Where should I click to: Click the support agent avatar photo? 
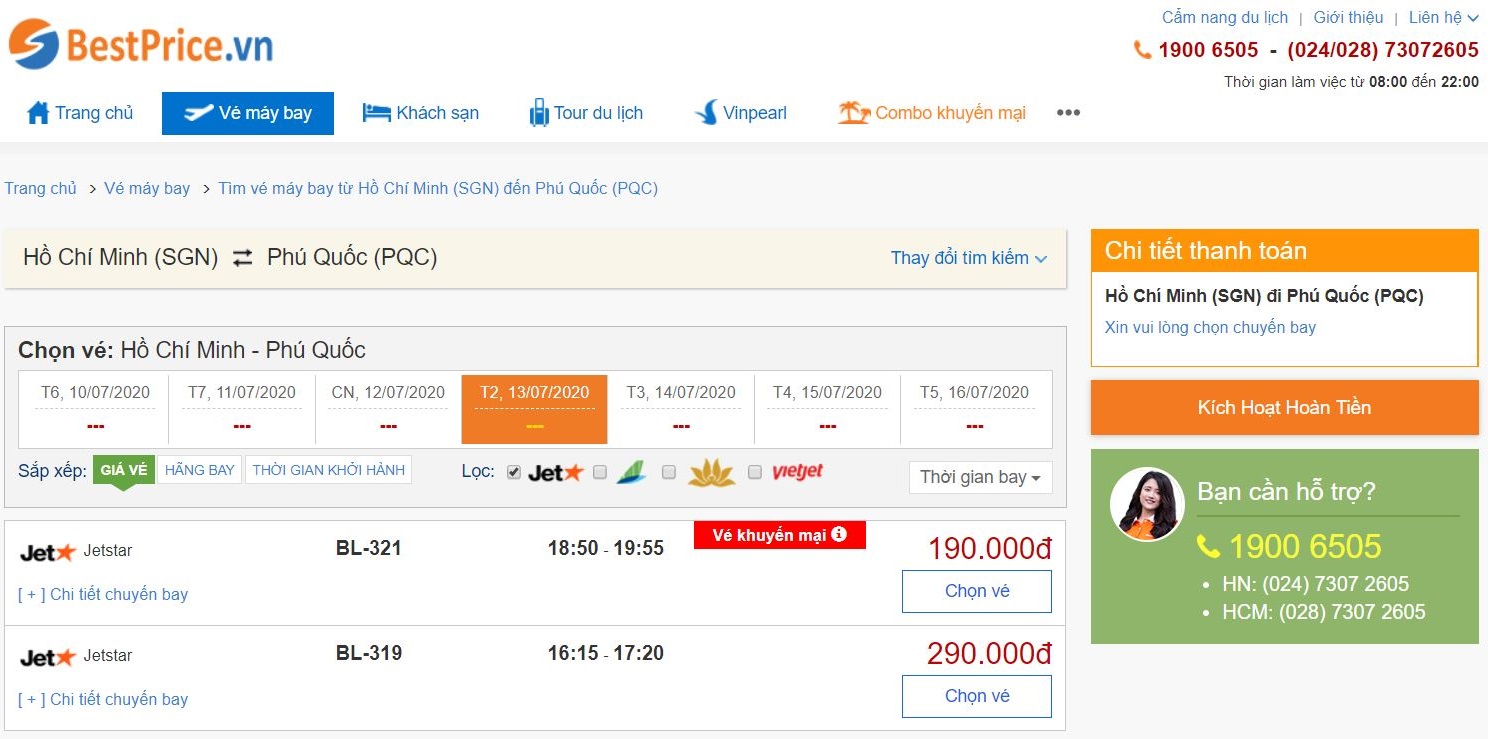(x=1147, y=504)
